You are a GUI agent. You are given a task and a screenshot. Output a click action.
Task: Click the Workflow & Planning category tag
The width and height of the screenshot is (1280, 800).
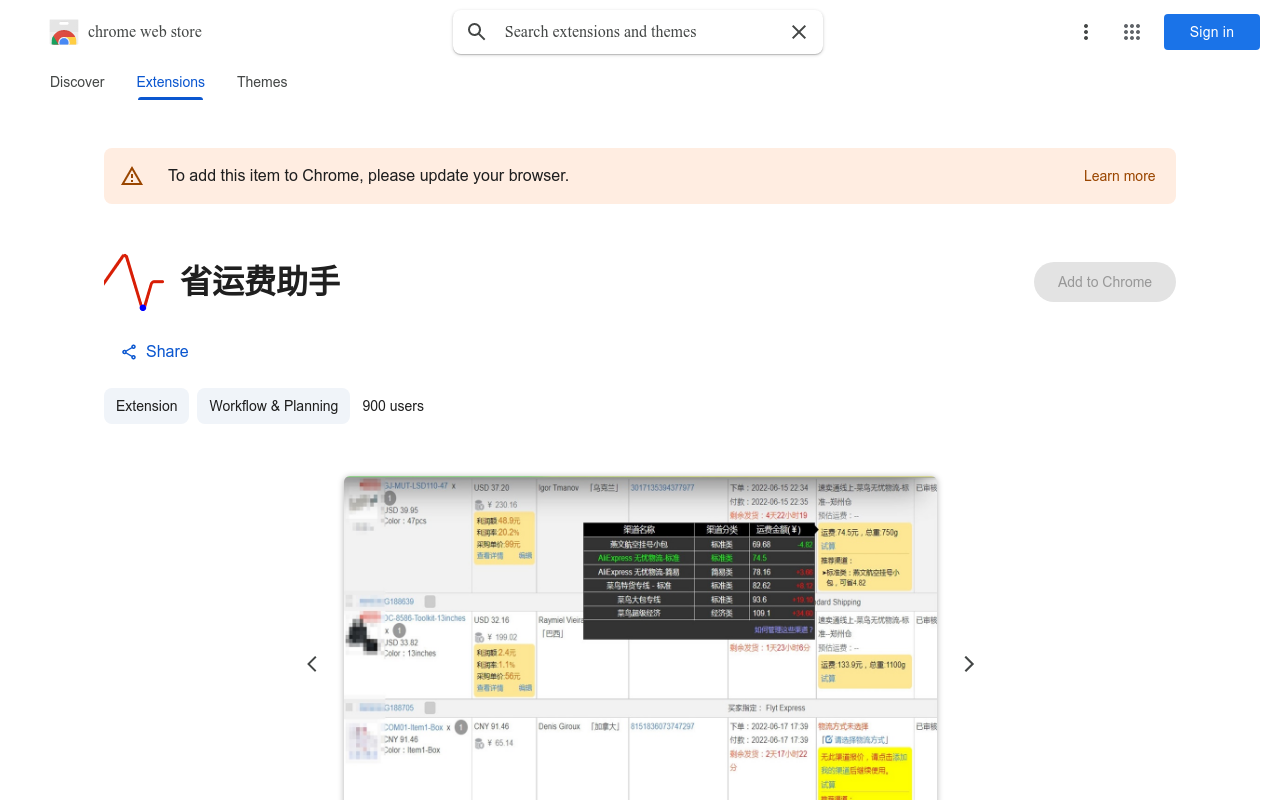pos(273,406)
